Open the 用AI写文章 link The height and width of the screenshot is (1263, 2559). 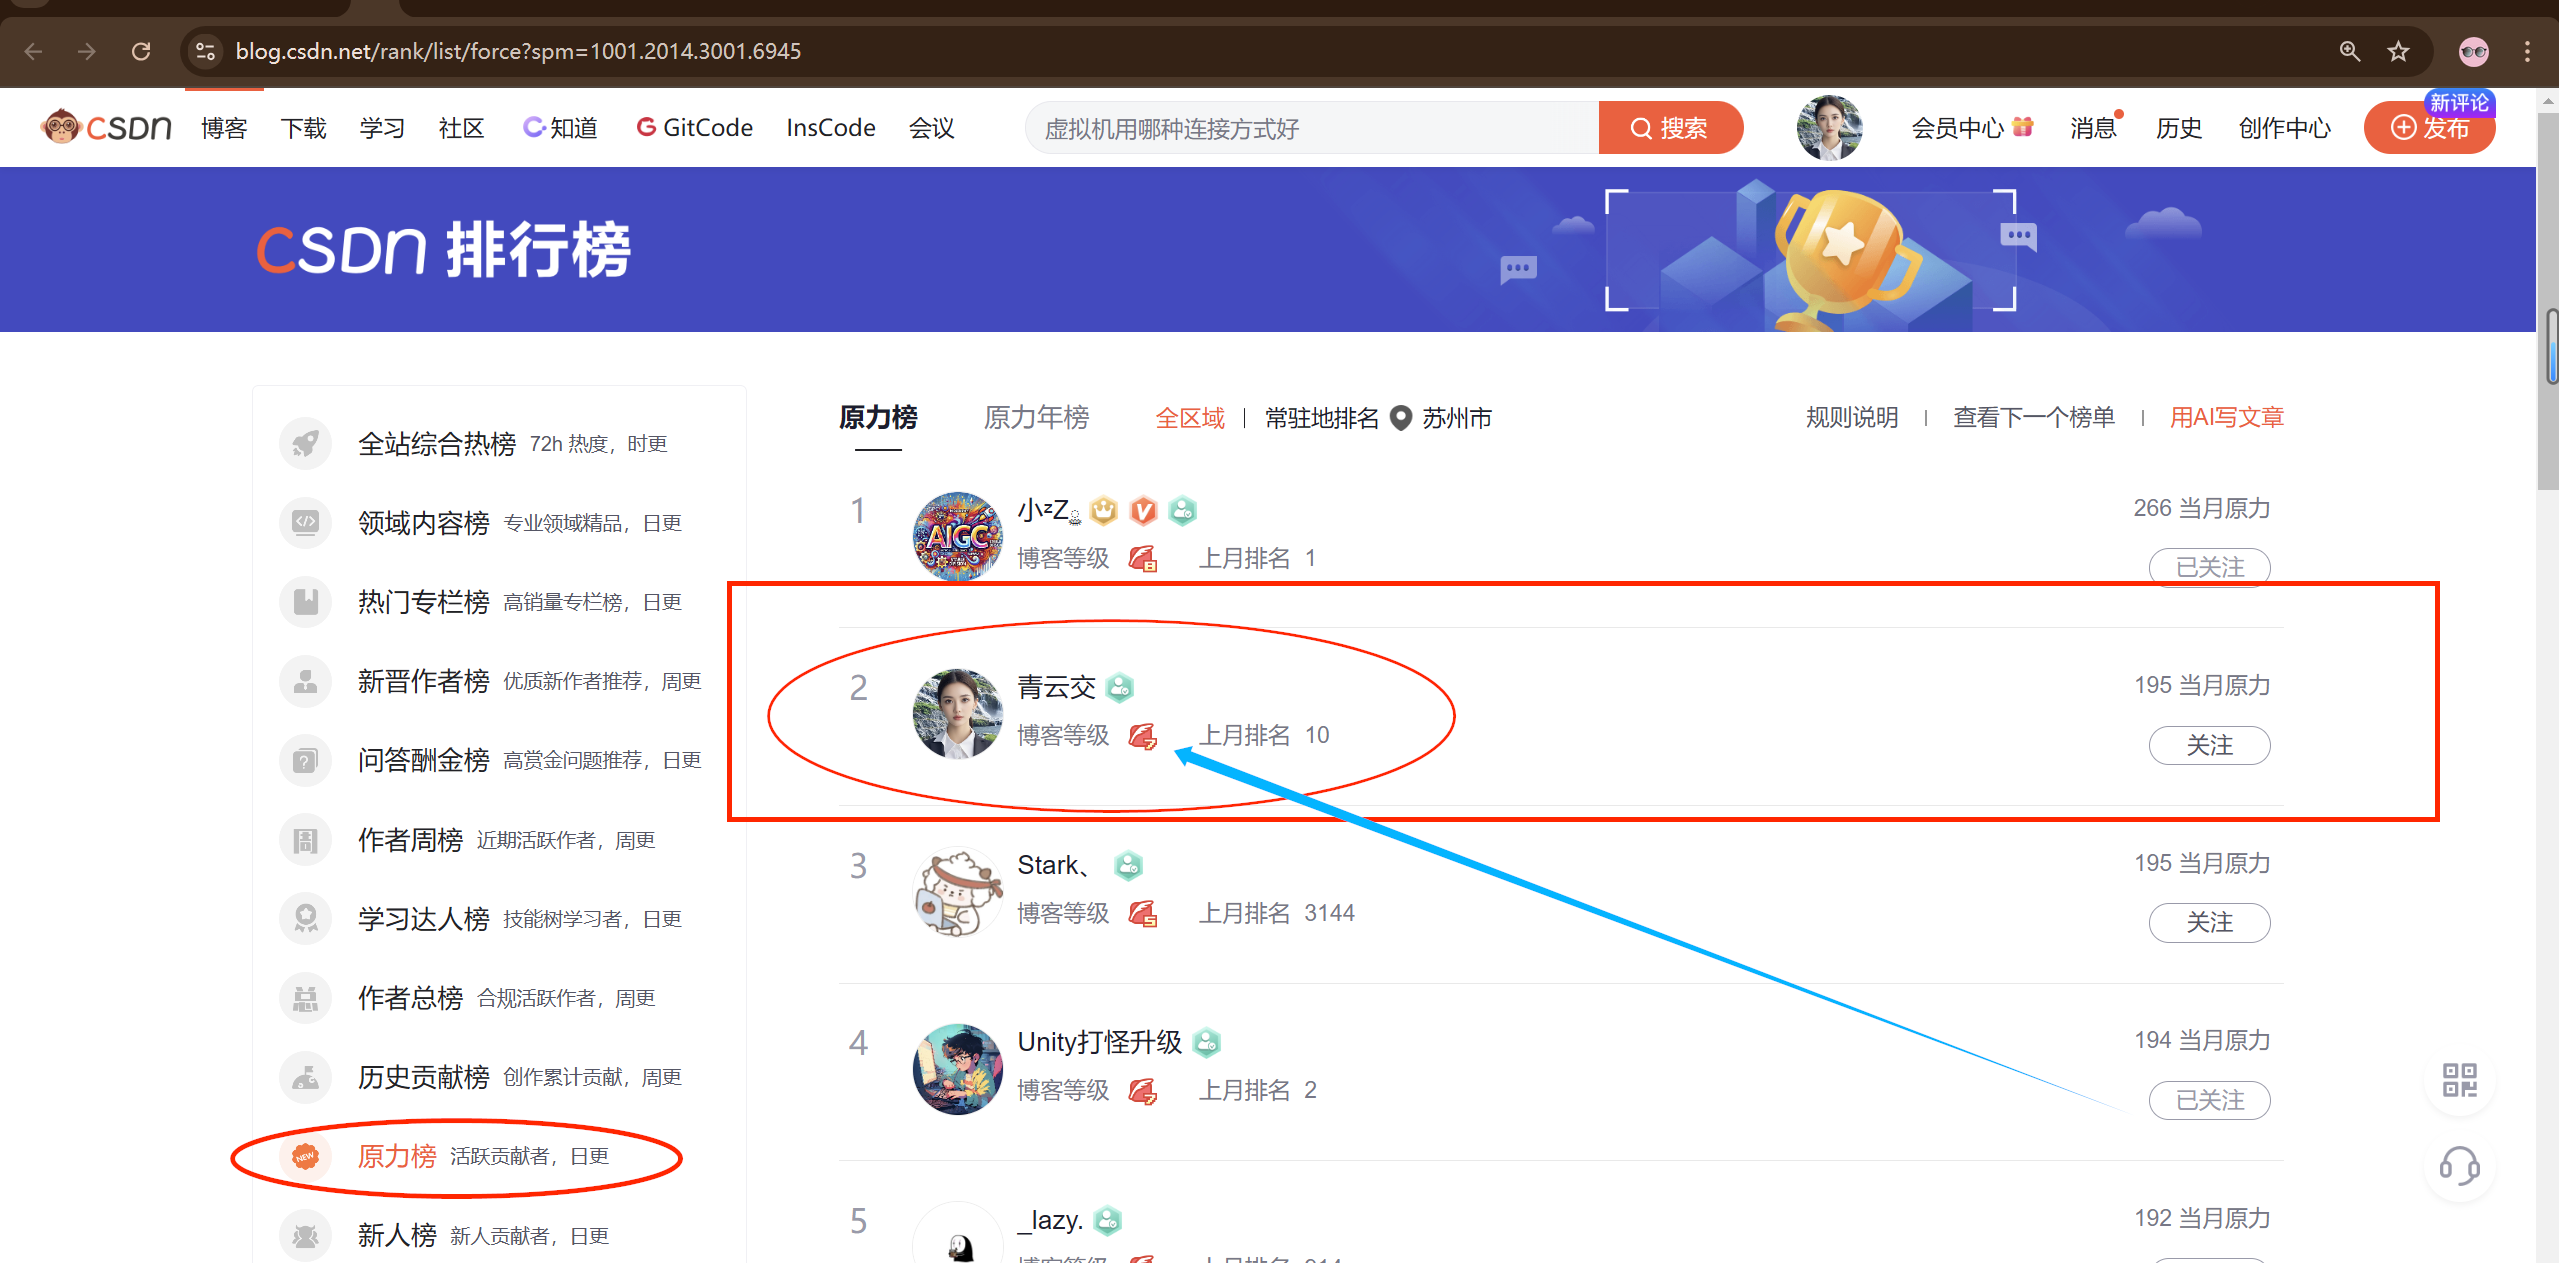point(2226,418)
